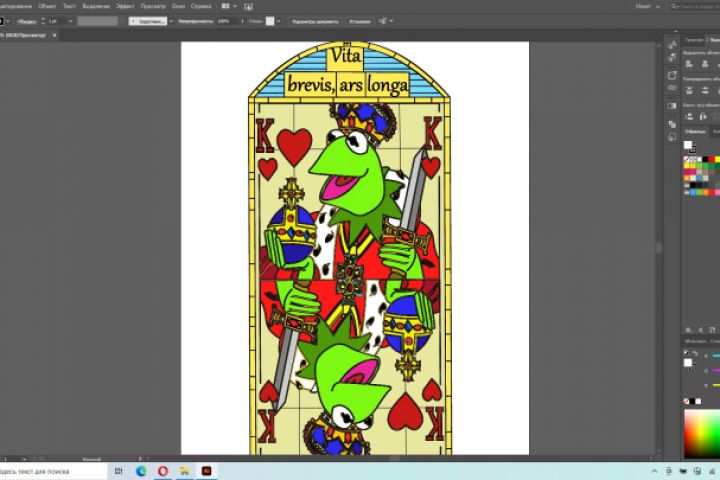Viewport: 720px width, 480px height.
Task: Click the second icon at layers panel bottom
Action: tap(700, 330)
